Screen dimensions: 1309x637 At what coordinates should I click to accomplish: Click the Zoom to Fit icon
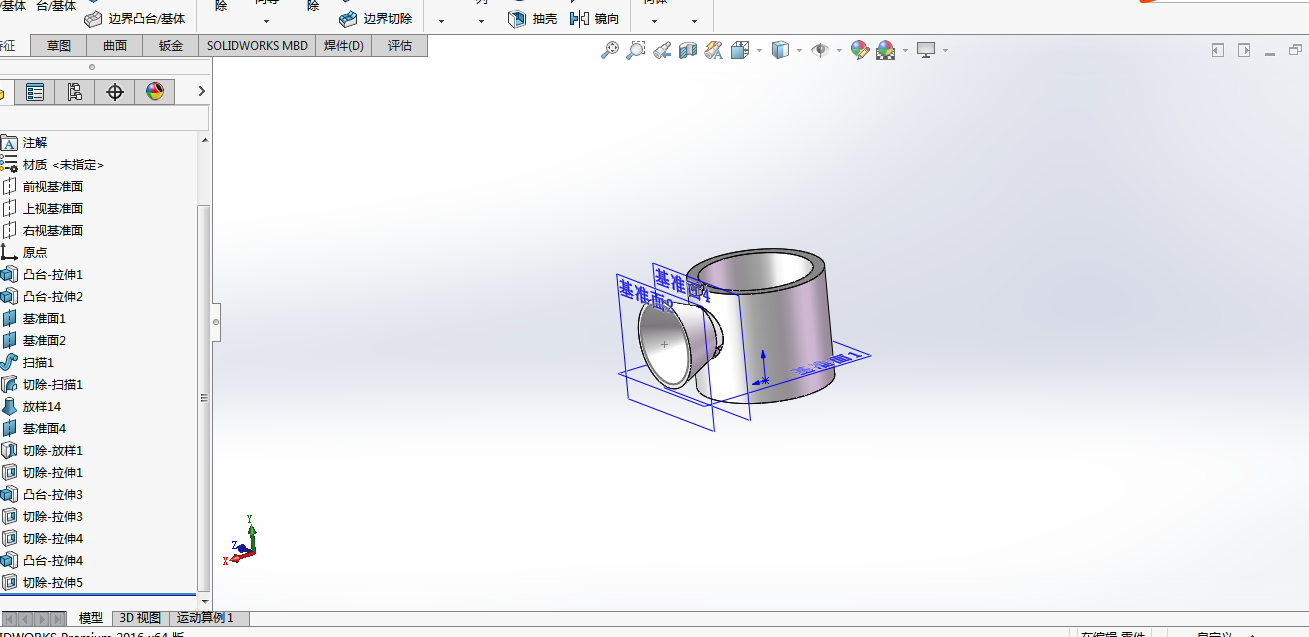coord(609,50)
